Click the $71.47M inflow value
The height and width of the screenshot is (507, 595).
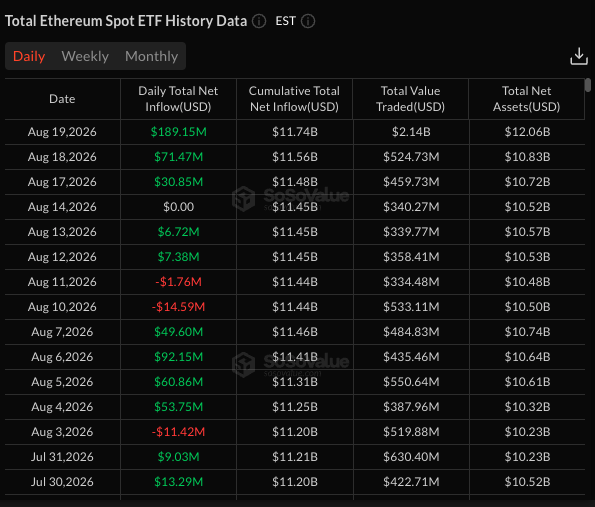click(178, 157)
